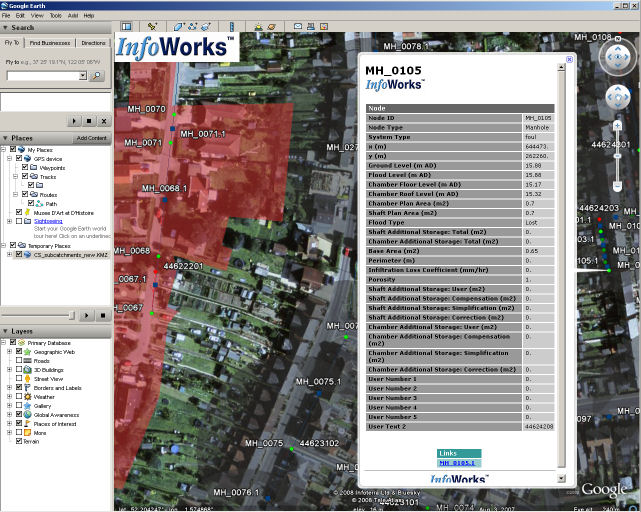Open the Tools menu

pyautogui.click(x=56, y=16)
